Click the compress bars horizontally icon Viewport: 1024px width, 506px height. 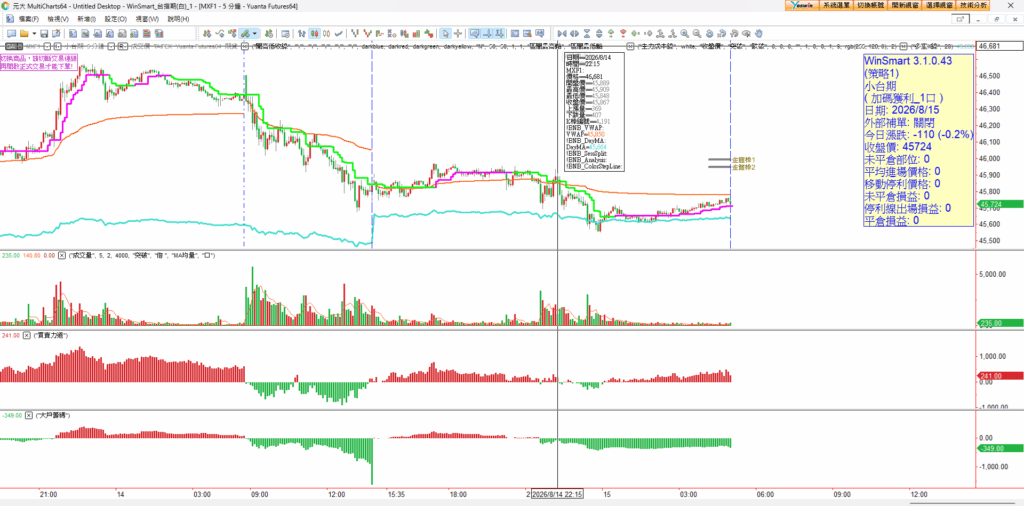click(562, 33)
